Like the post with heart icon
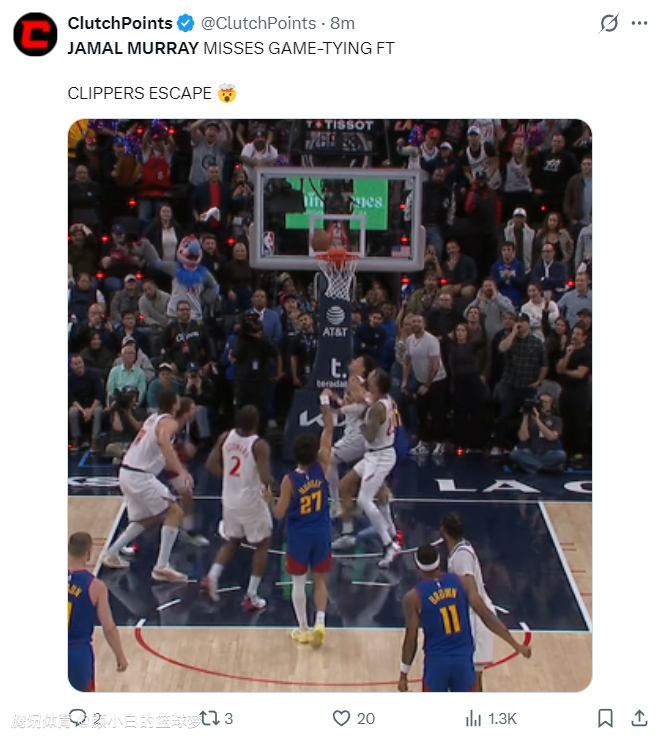This screenshot has height=738, width=661. pyautogui.click(x=341, y=719)
